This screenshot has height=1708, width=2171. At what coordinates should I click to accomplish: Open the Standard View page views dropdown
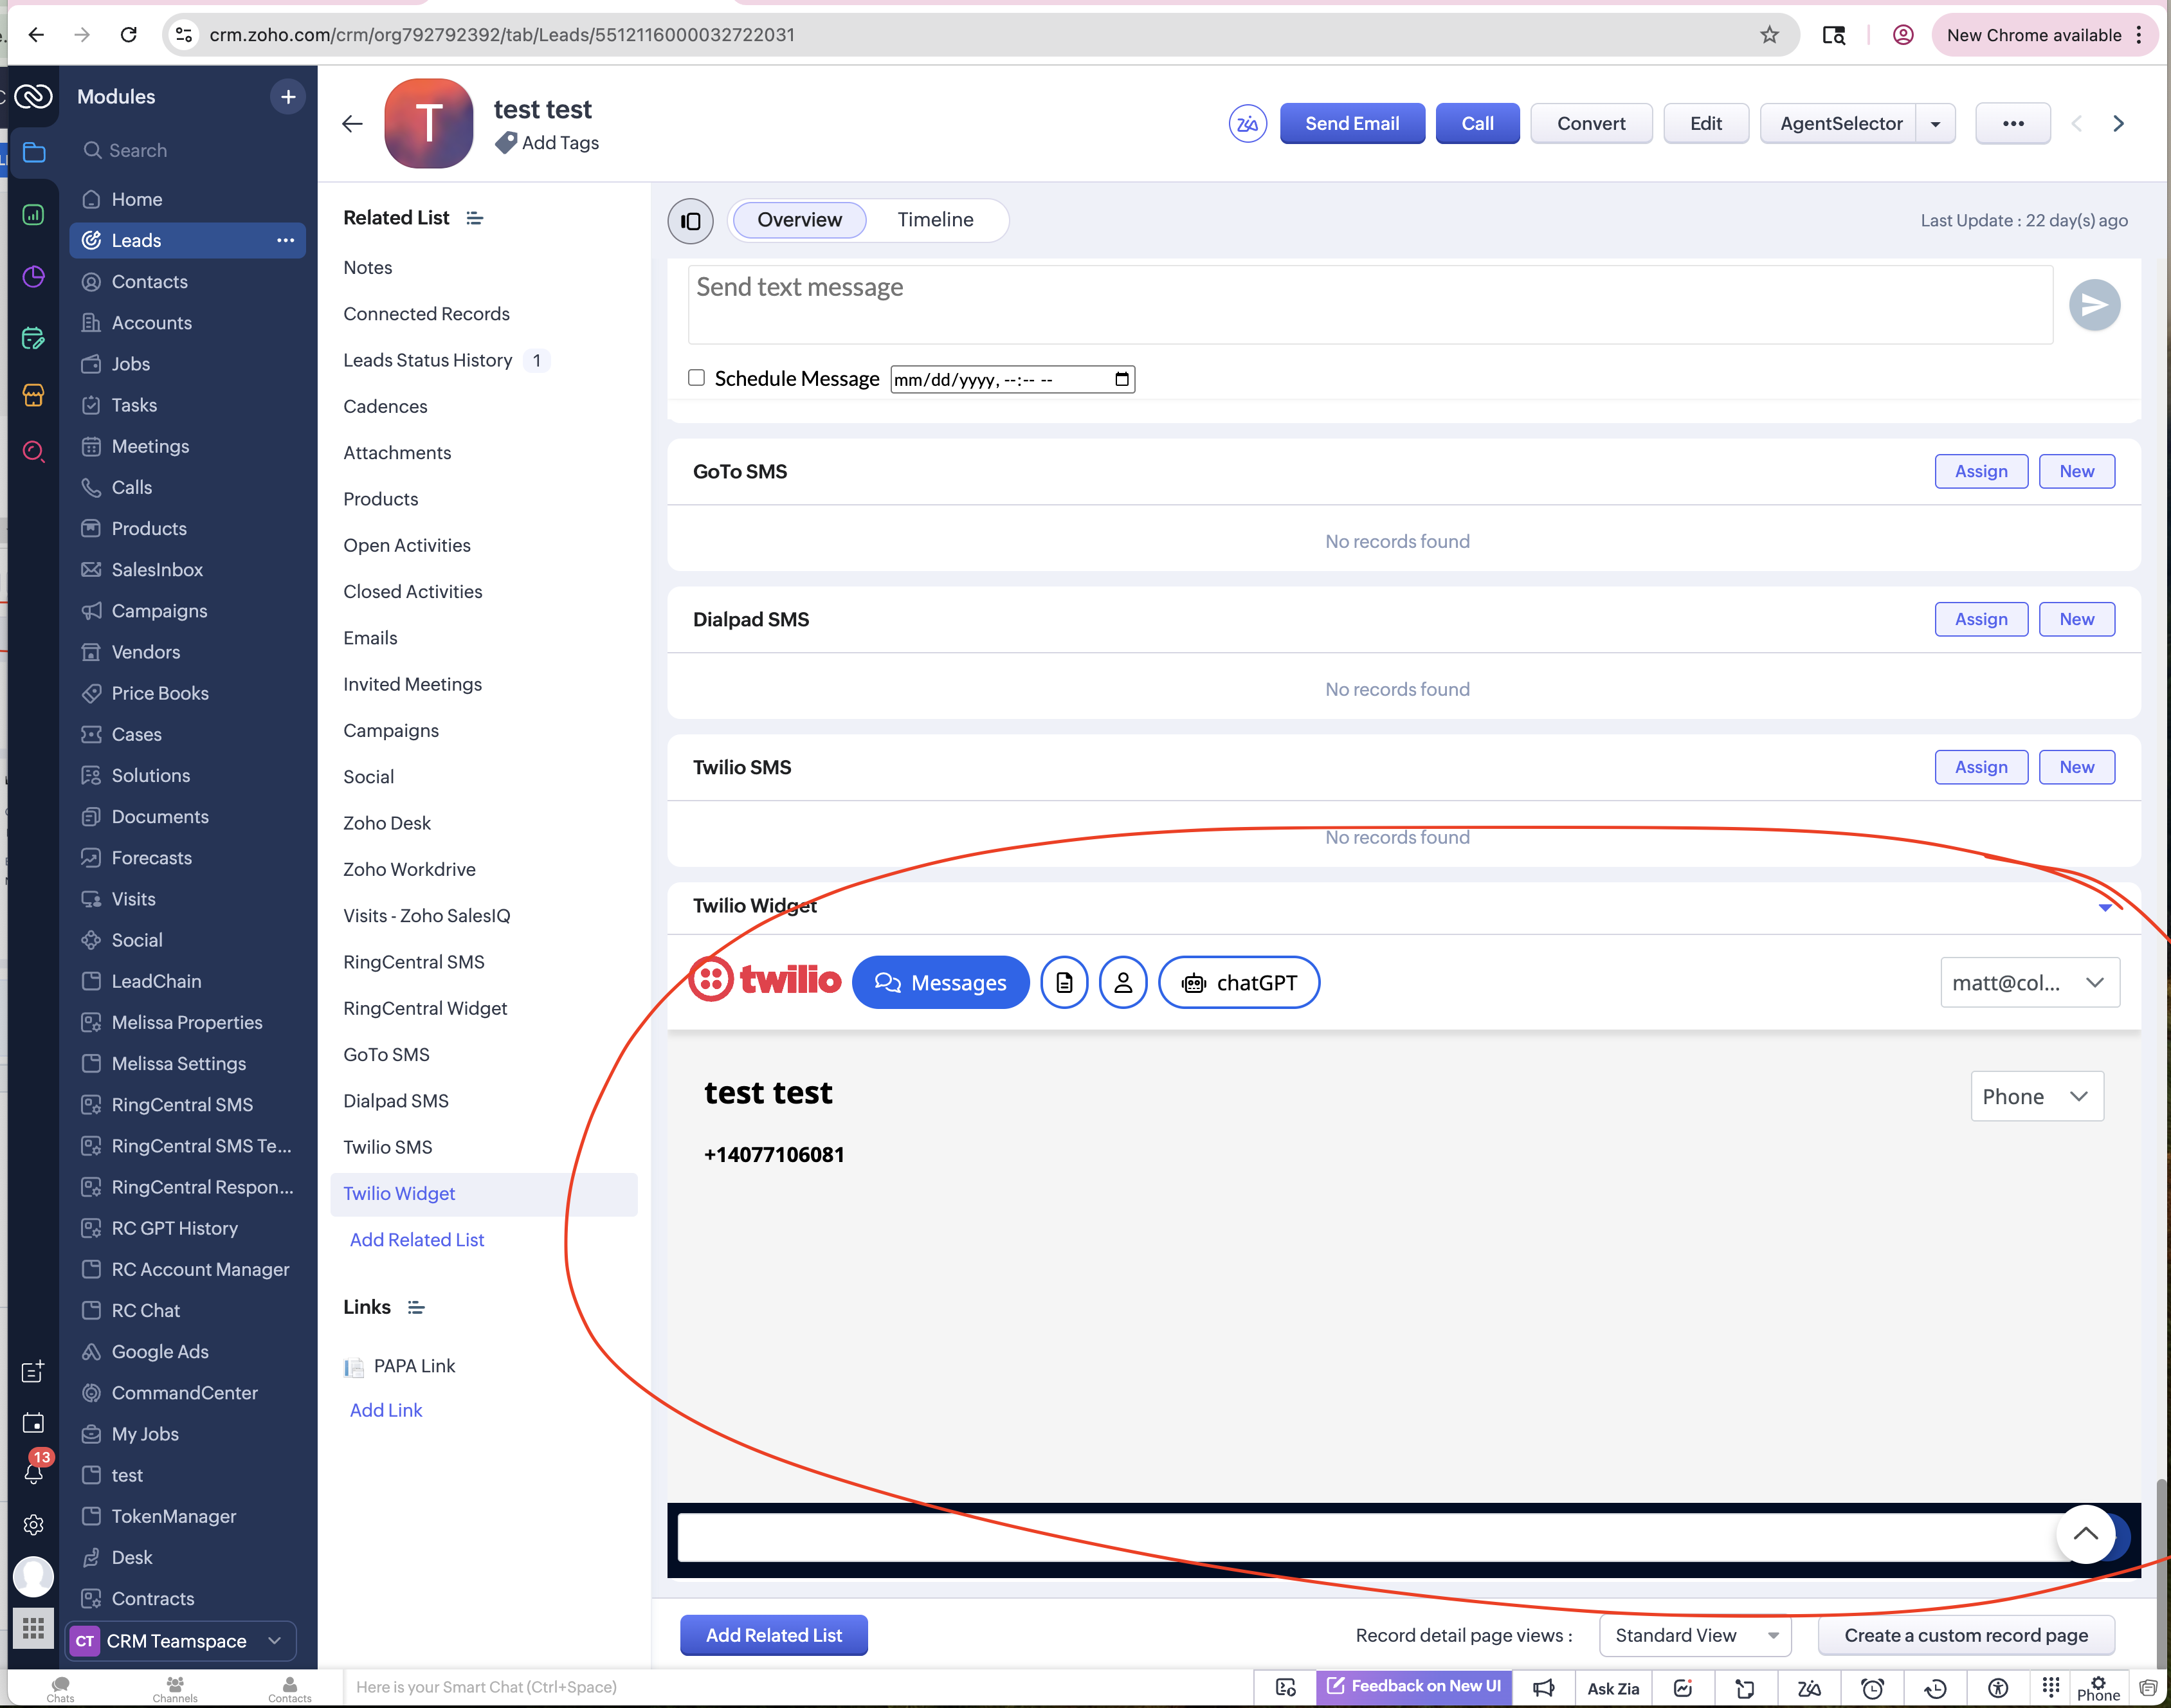click(x=1695, y=1635)
